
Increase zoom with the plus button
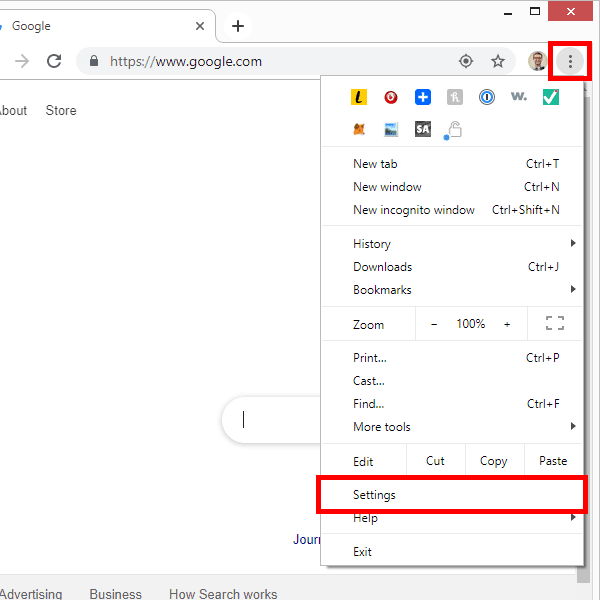coord(507,324)
